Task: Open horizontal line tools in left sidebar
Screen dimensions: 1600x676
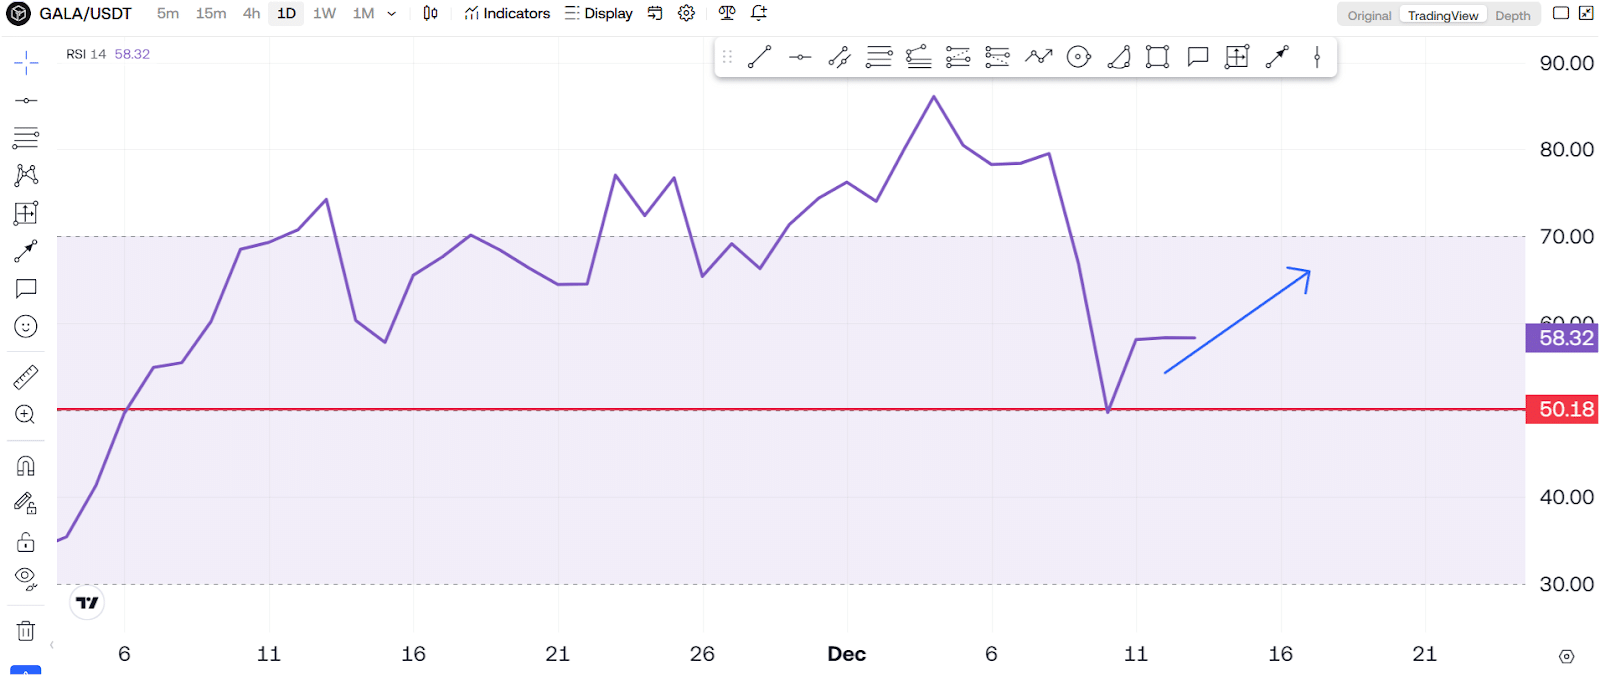Action: coord(26,101)
